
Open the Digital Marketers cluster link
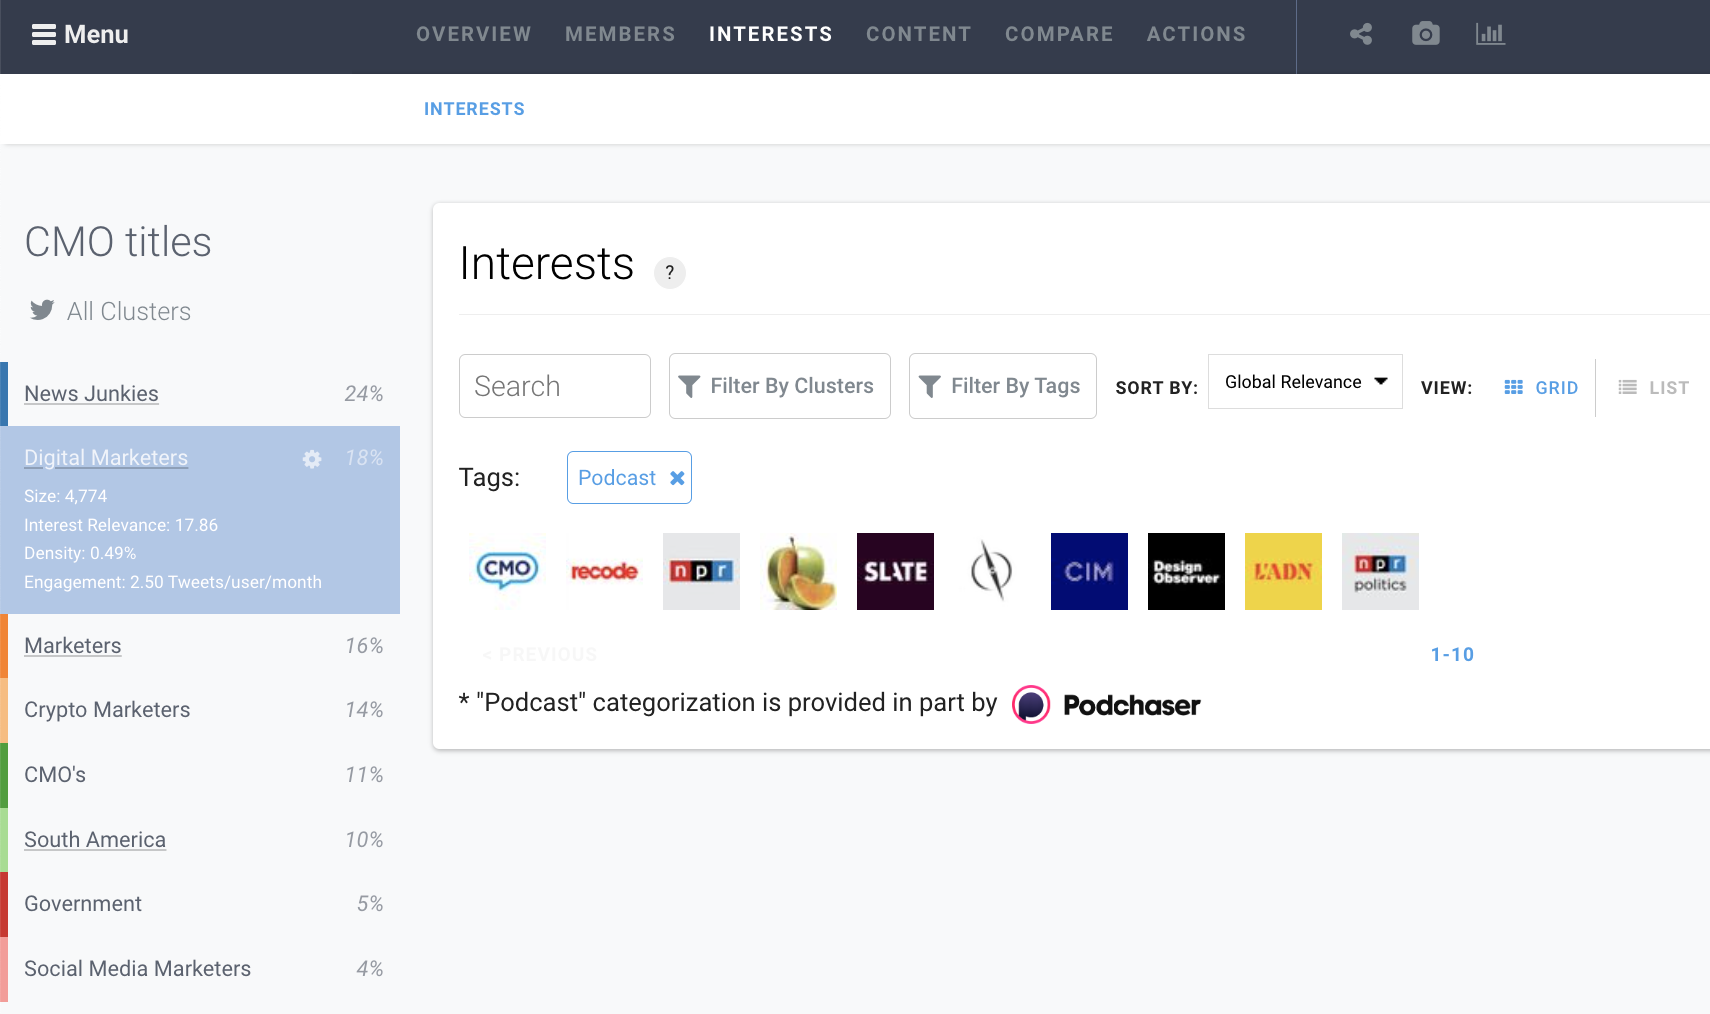106,458
